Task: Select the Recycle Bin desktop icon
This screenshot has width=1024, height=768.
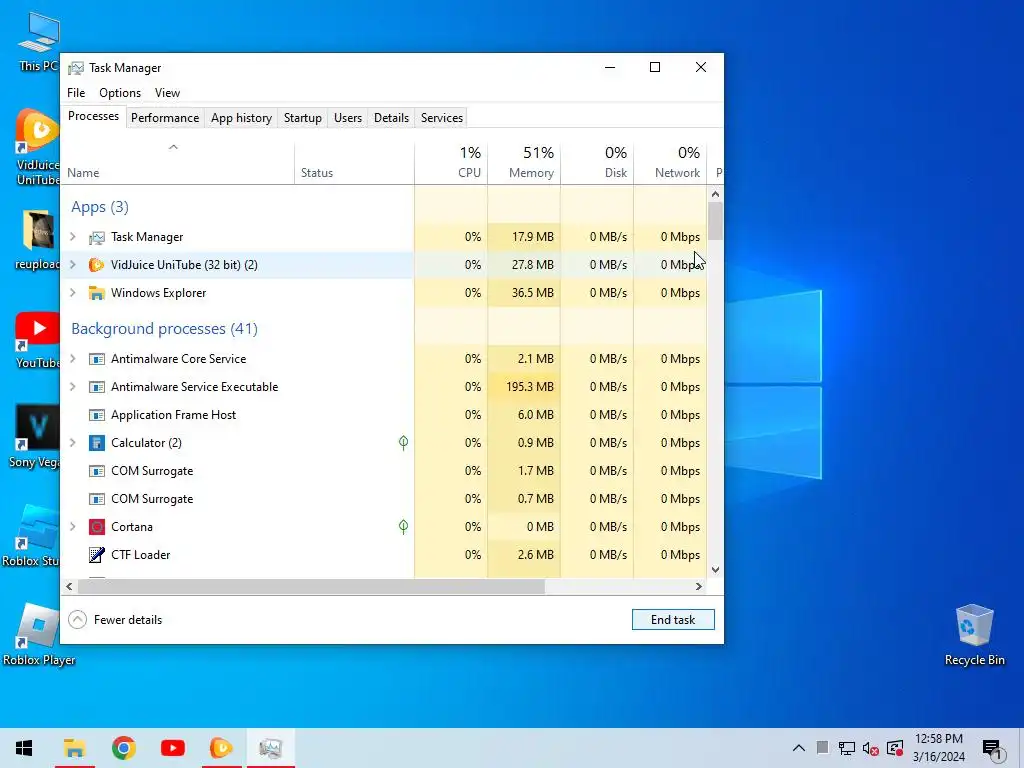Action: point(974,635)
